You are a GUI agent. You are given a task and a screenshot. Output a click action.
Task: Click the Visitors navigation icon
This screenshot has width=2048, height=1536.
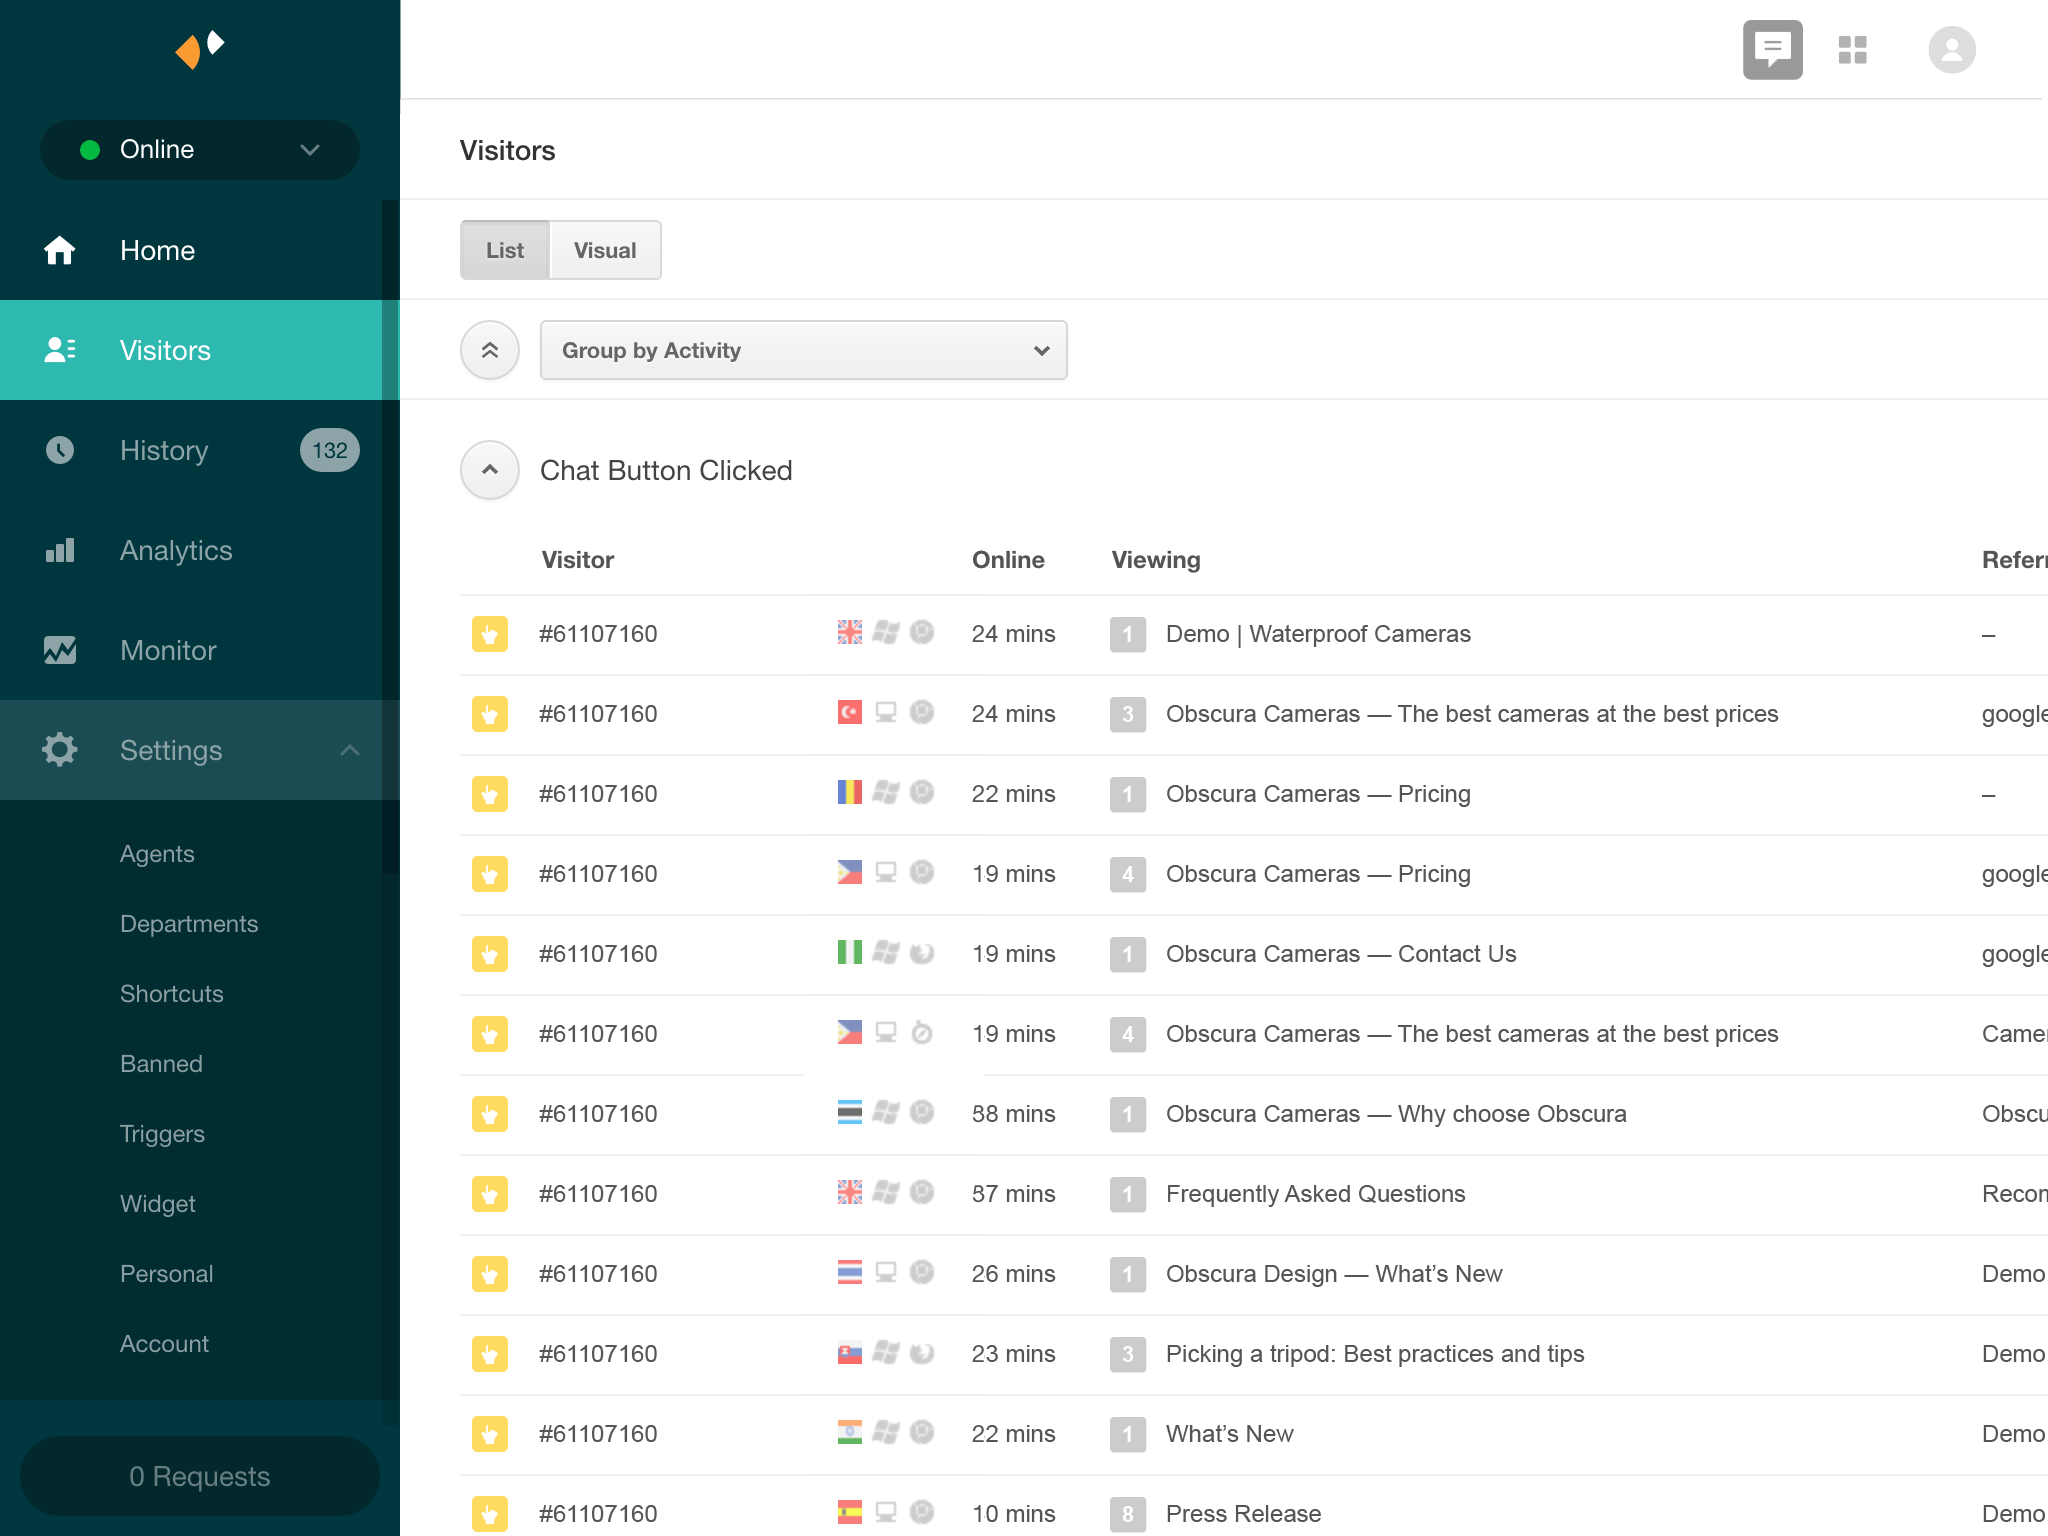pyautogui.click(x=60, y=350)
